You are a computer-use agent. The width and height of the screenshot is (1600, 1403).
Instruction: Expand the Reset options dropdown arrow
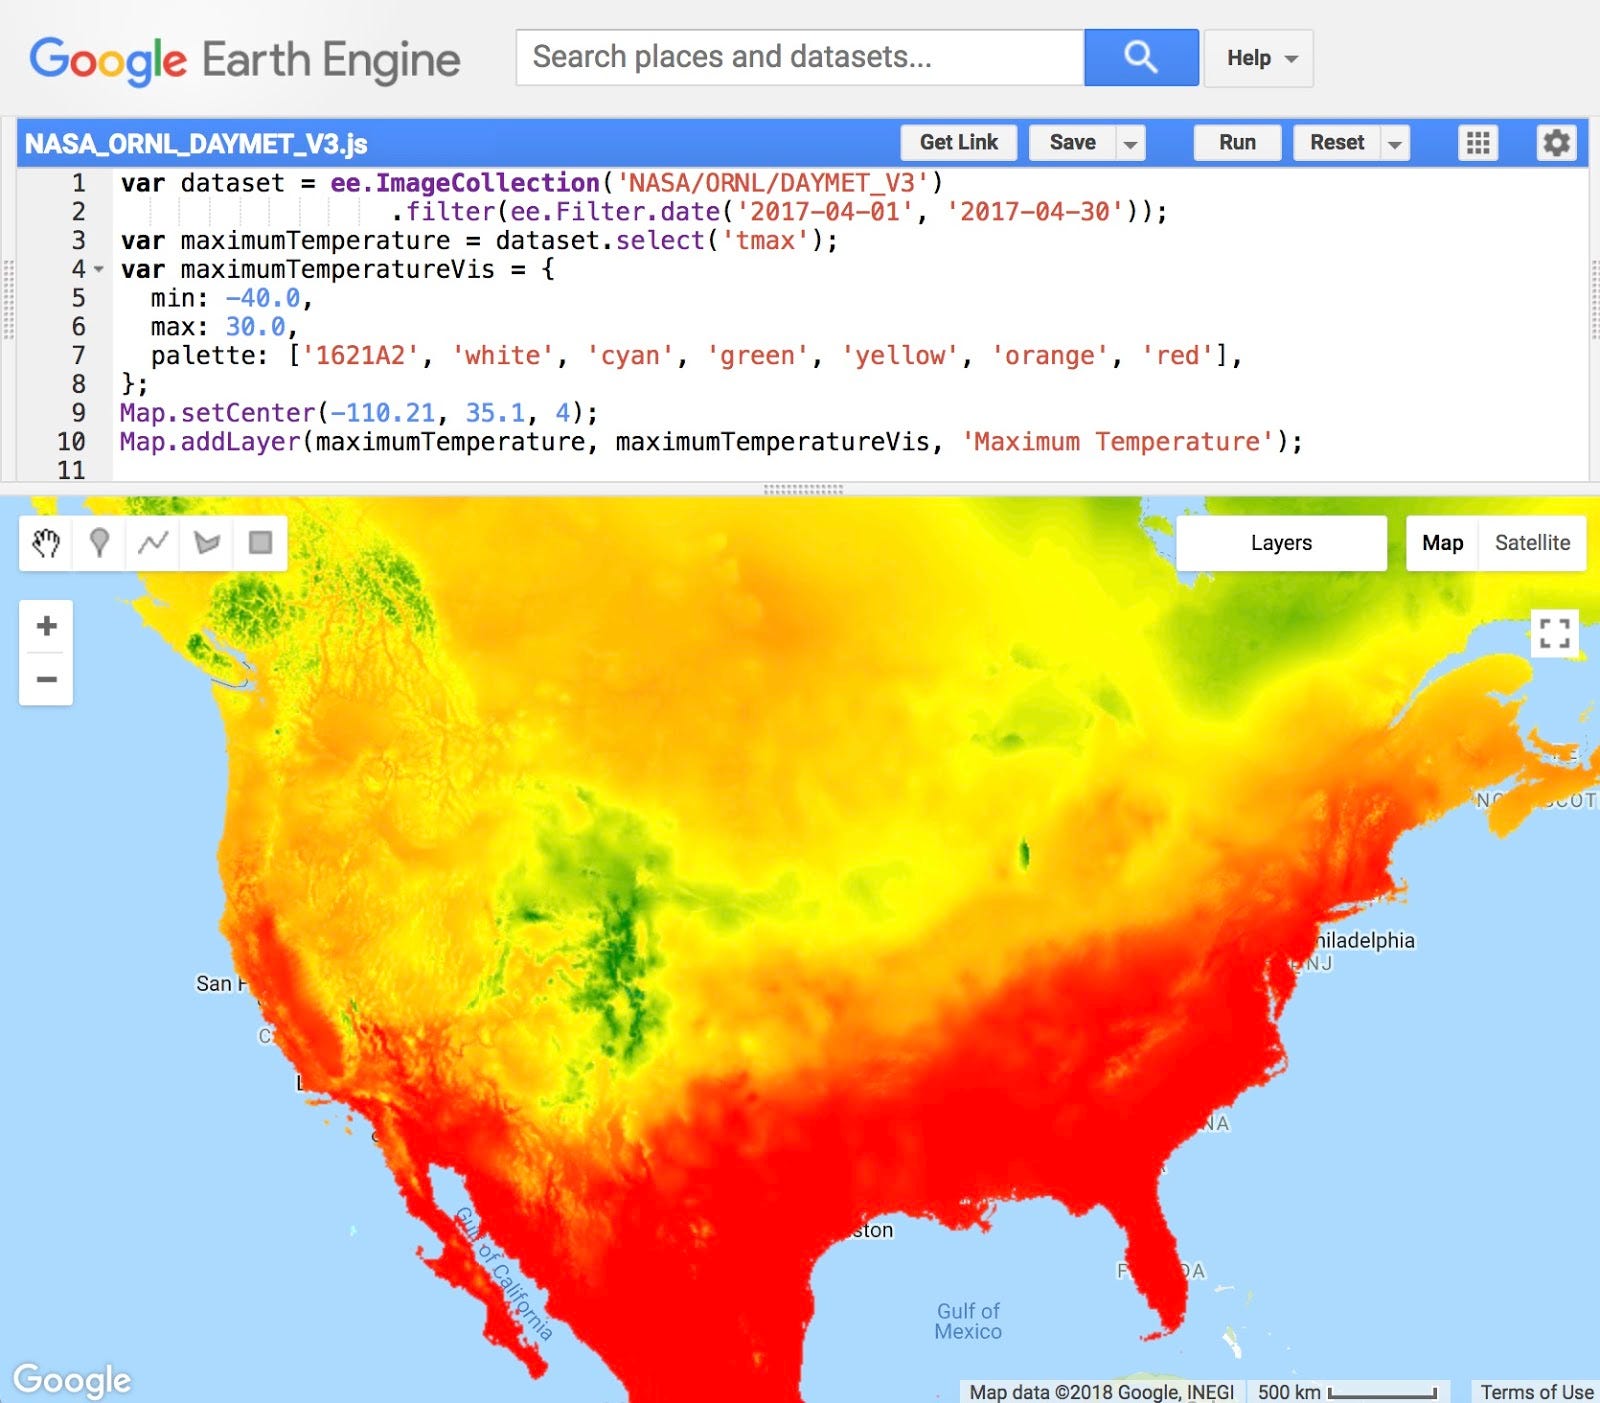(1394, 143)
